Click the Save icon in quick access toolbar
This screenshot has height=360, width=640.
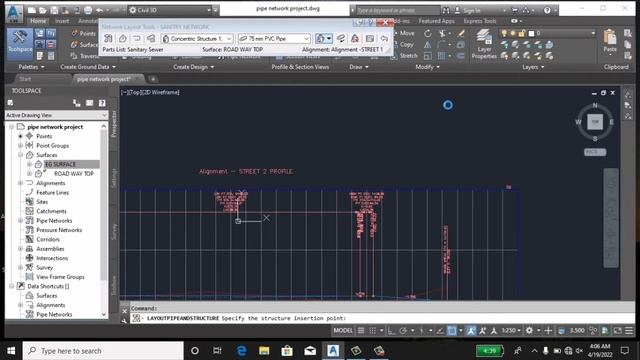click(54, 10)
